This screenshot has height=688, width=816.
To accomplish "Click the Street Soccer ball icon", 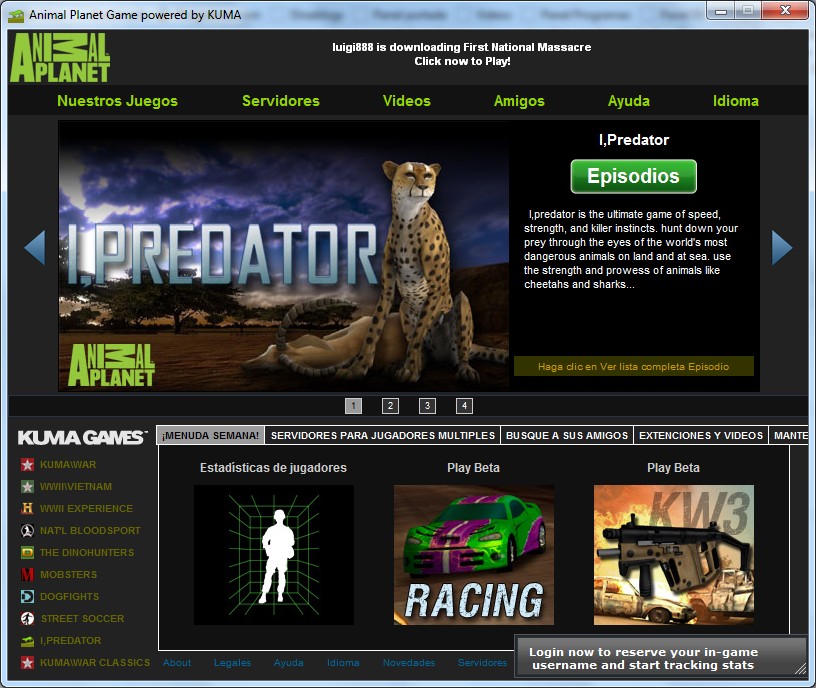I will point(27,618).
